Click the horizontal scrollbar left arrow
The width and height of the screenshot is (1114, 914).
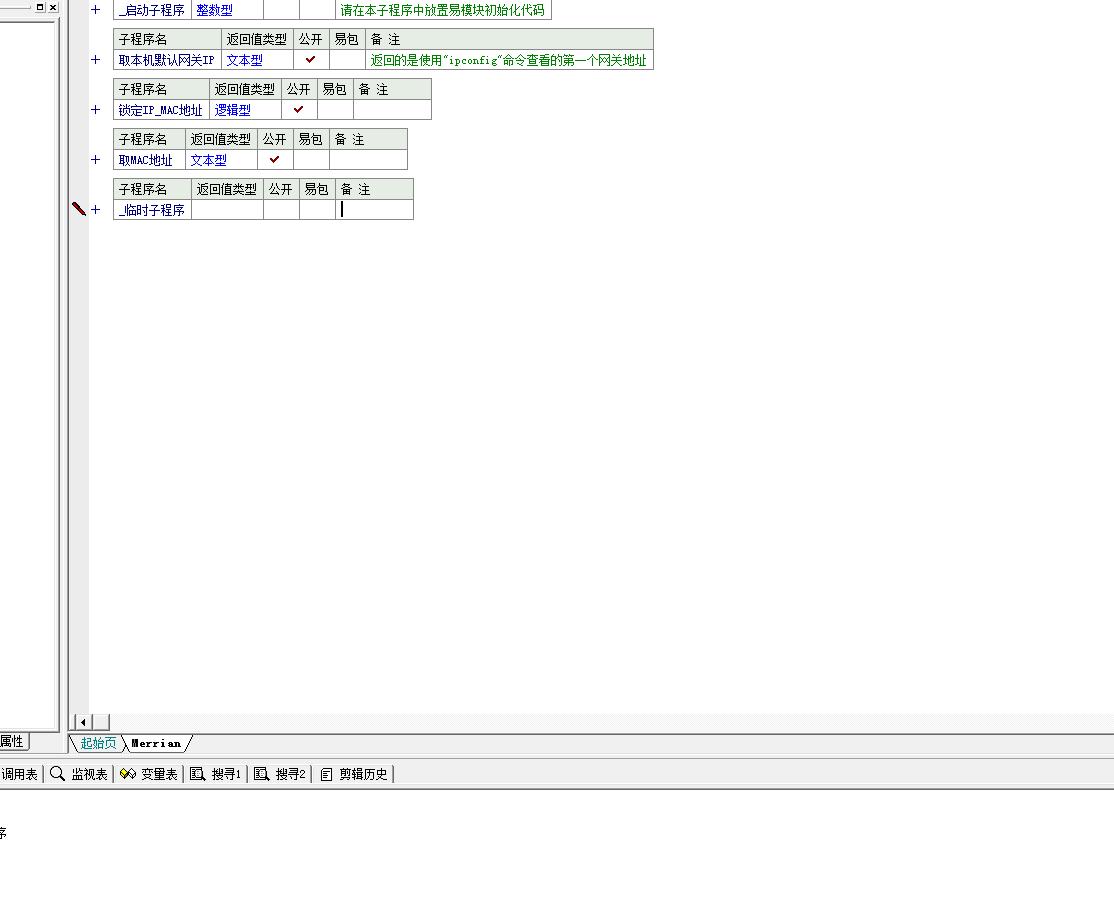coord(83,722)
